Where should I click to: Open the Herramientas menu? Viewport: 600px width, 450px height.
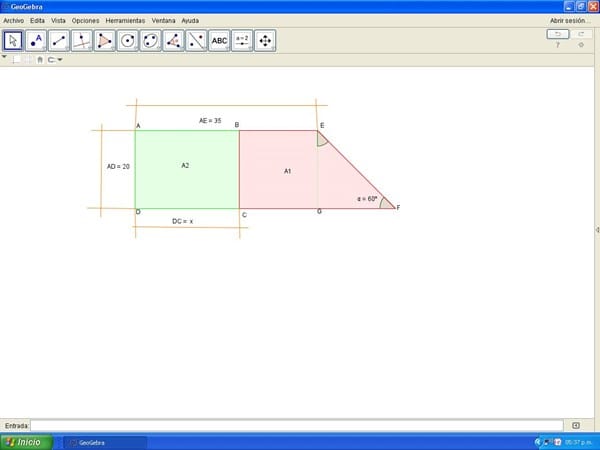click(x=125, y=21)
